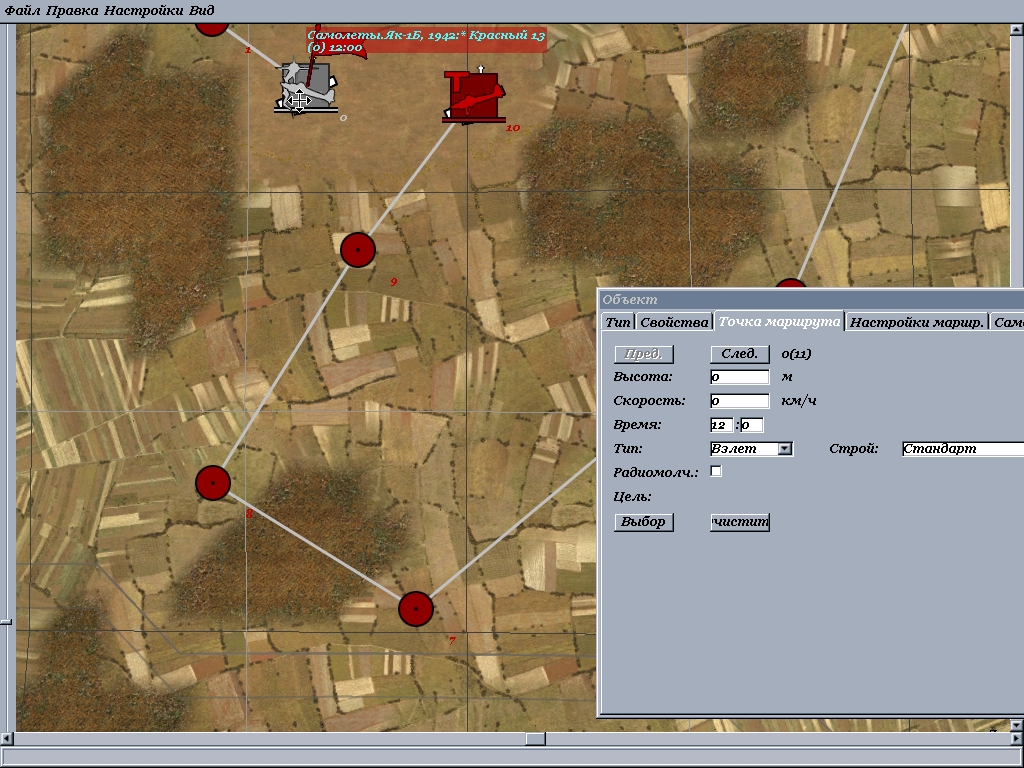This screenshot has width=1024, height=768.
Task: Click the Объект panel title bar
Action: coord(812,300)
